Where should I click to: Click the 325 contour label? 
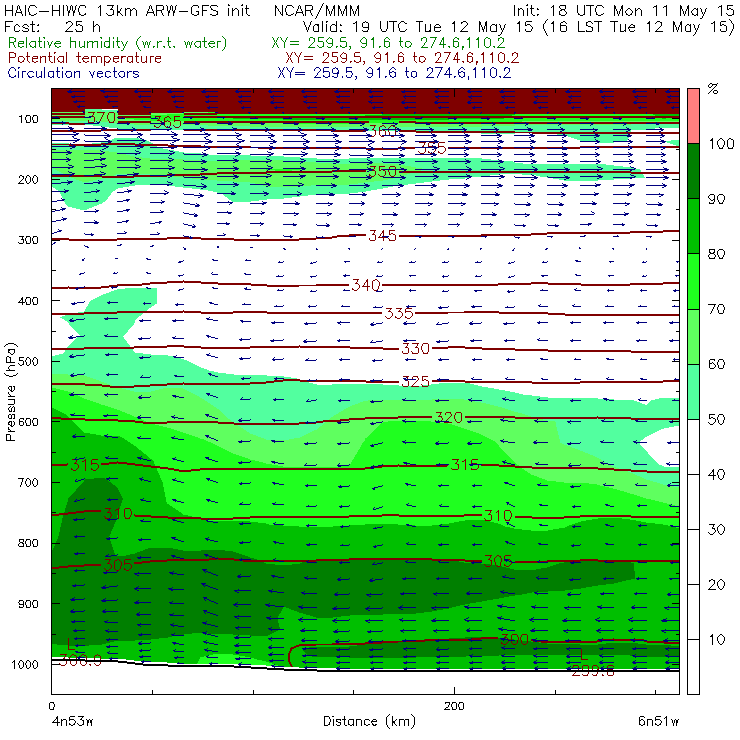(x=415, y=381)
